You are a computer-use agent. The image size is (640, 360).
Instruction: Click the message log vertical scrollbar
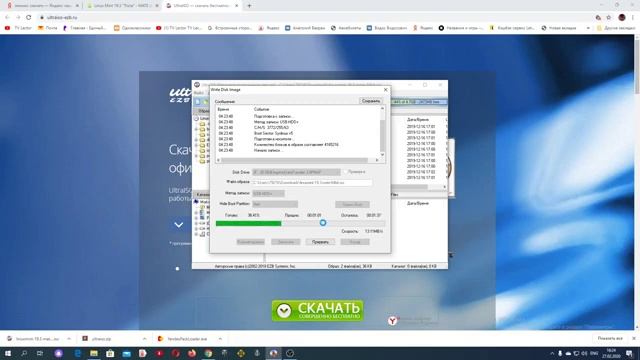coord(382,131)
